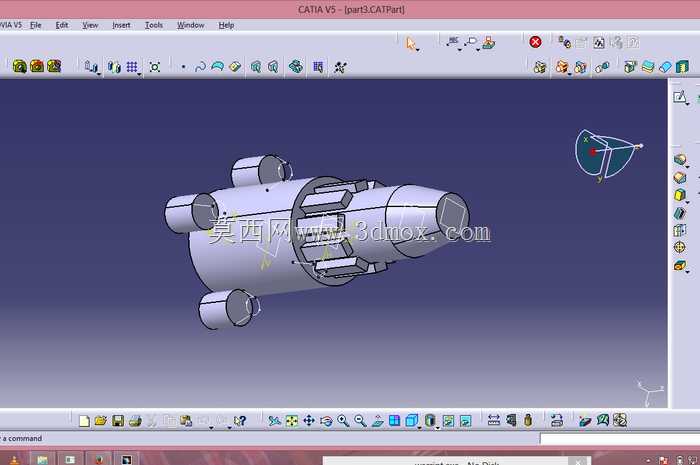Expand the text-with-leader annotation dropdown
700x465 pixels.
coord(460,50)
